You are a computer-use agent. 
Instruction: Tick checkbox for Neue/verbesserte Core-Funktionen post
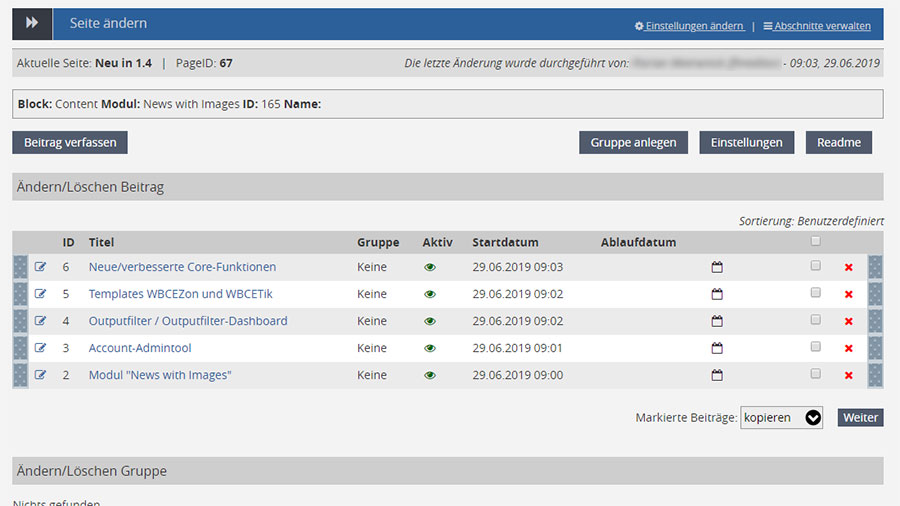(816, 266)
